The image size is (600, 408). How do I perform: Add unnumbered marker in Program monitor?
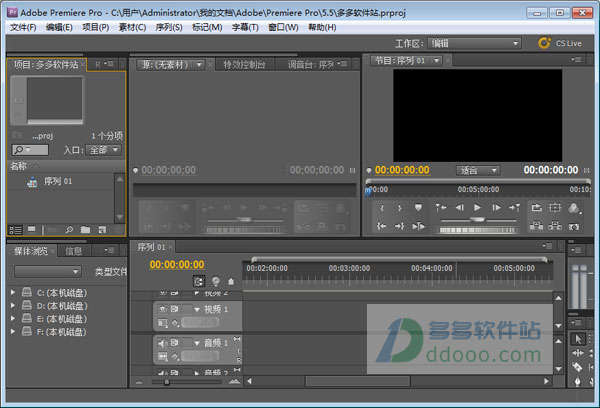point(418,208)
